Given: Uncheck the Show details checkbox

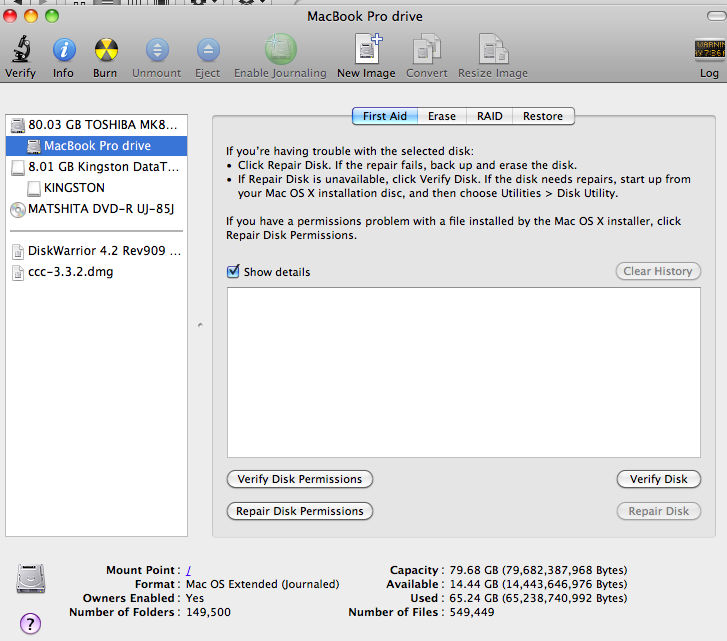Looking at the screenshot, I should [x=233, y=271].
